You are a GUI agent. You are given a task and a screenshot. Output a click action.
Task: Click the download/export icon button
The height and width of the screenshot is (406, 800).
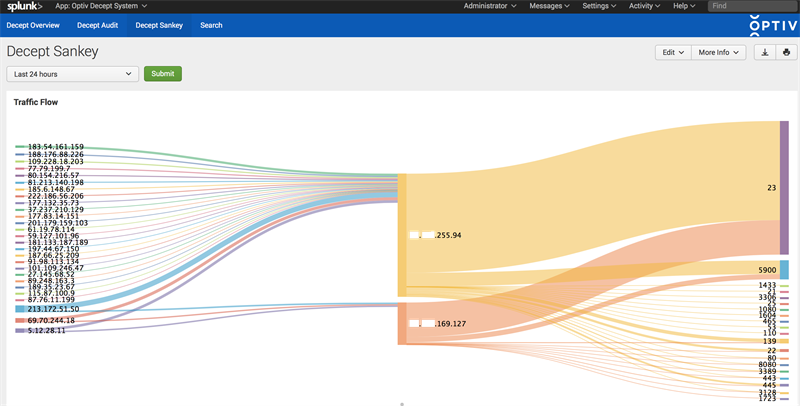tap(765, 52)
